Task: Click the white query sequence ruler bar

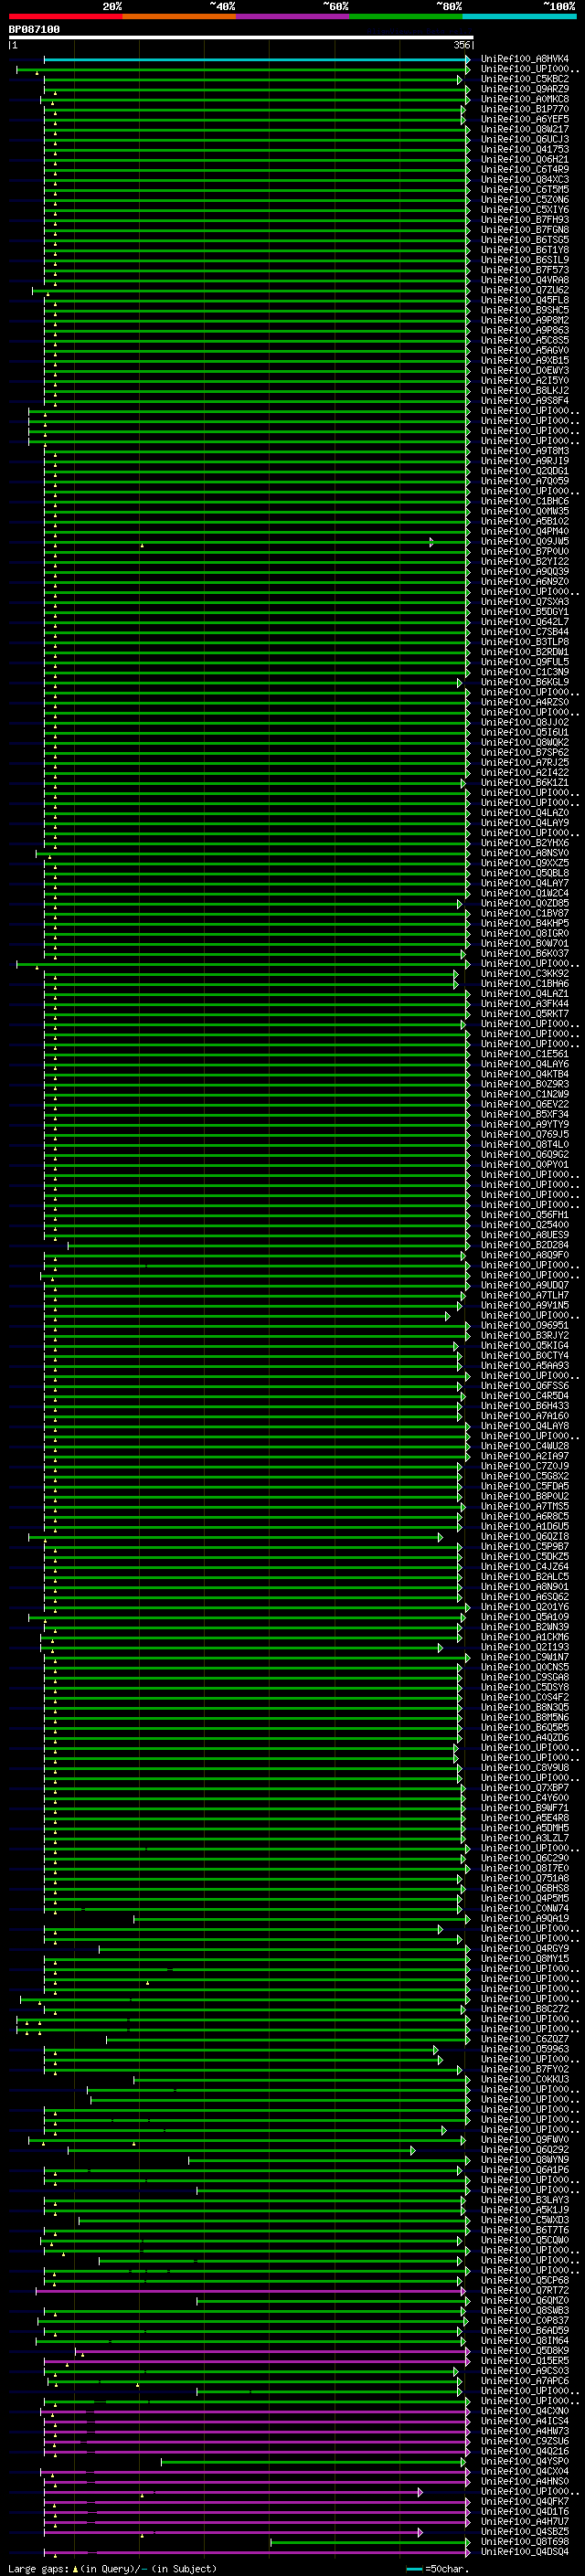Action: pyautogui.click(x=241, y=38)
